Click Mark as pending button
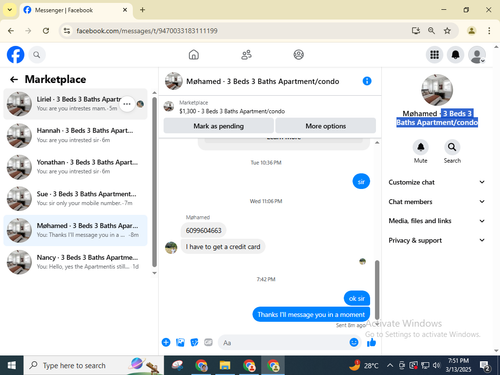 (x=218, y=126)
